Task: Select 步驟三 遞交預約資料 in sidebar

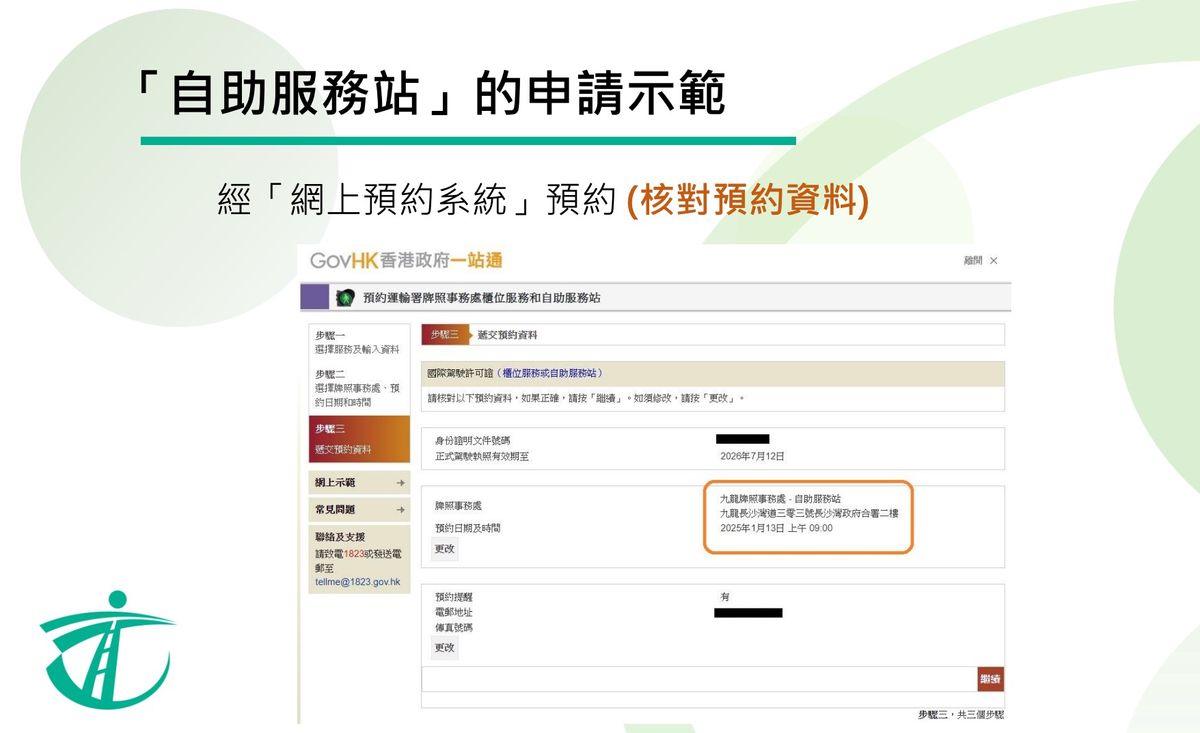Action: click(x=359, y=439)
